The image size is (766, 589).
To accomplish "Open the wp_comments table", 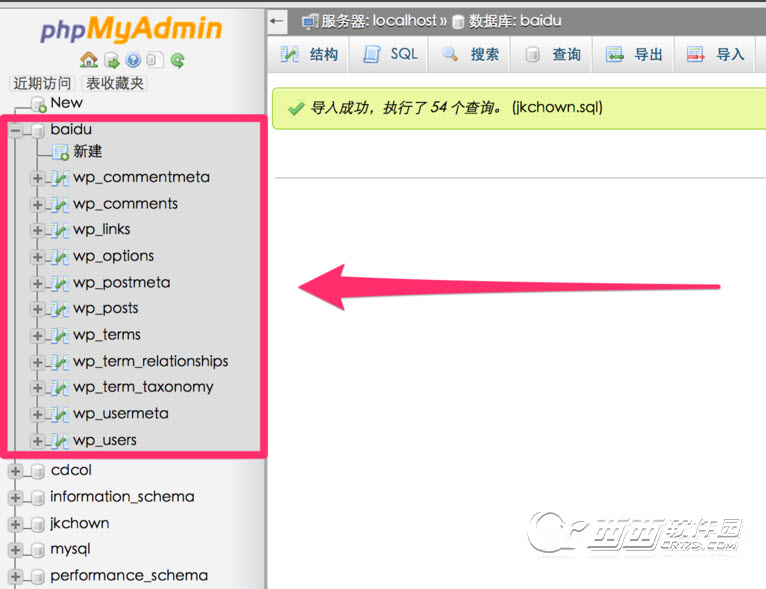I will [x=126, y=204].
